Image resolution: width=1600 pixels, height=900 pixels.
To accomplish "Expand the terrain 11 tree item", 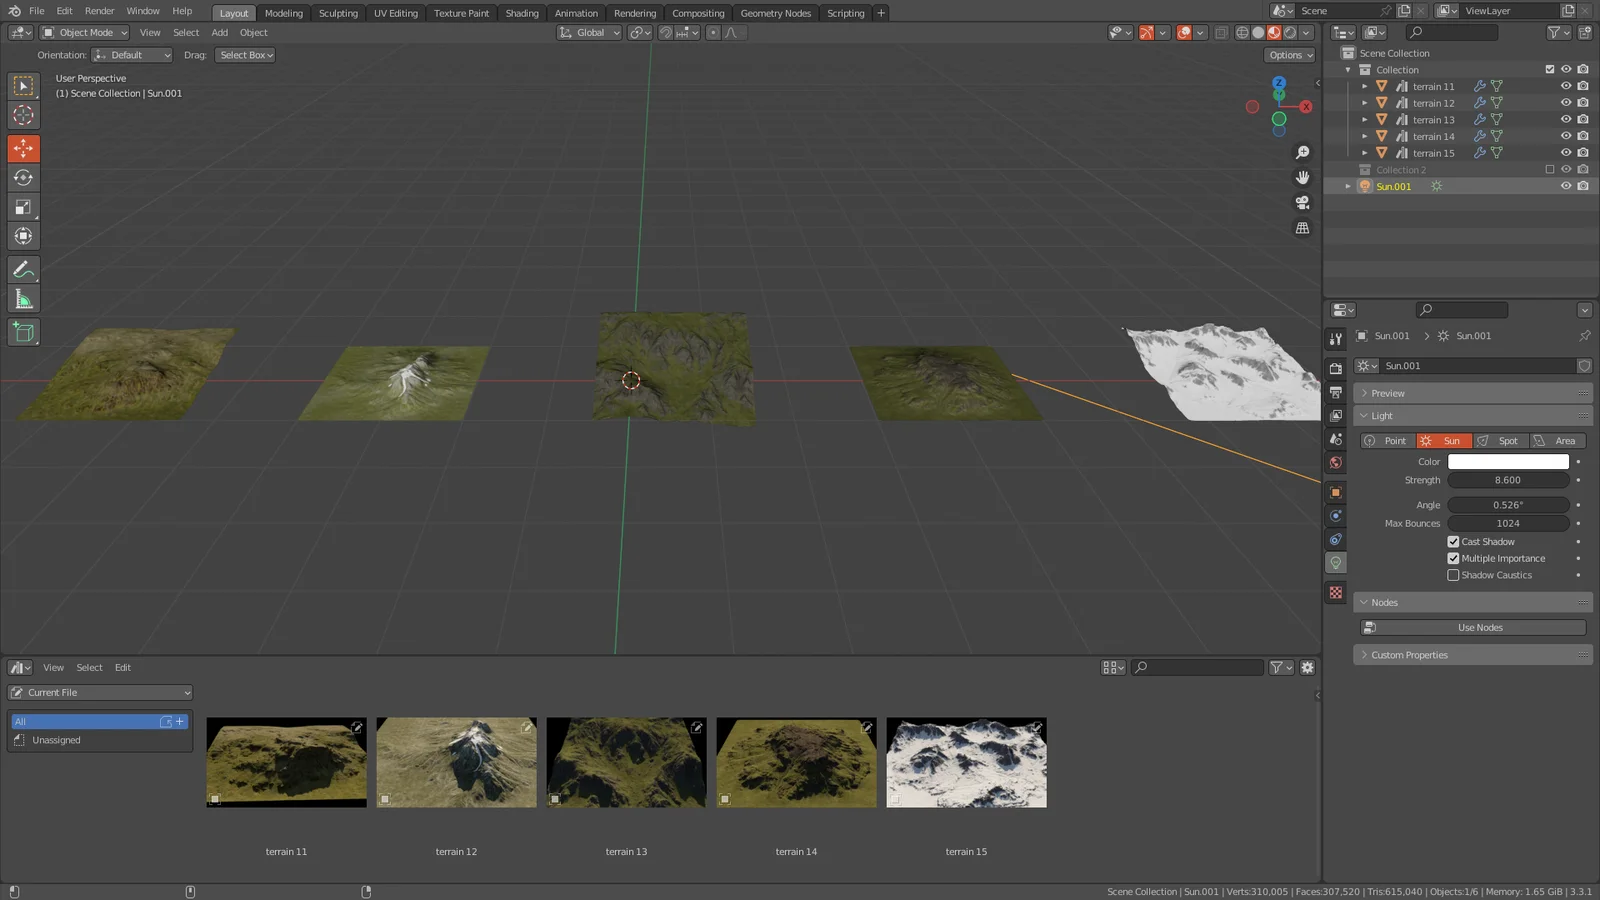I will [x=1365, y=86].
